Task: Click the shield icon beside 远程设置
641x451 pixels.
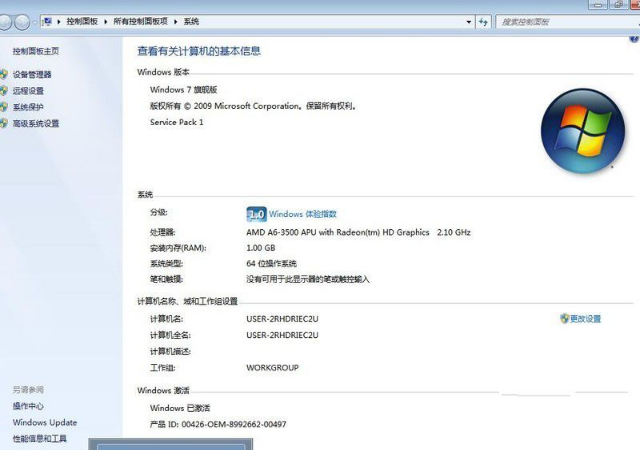Action: coord(4,90)
